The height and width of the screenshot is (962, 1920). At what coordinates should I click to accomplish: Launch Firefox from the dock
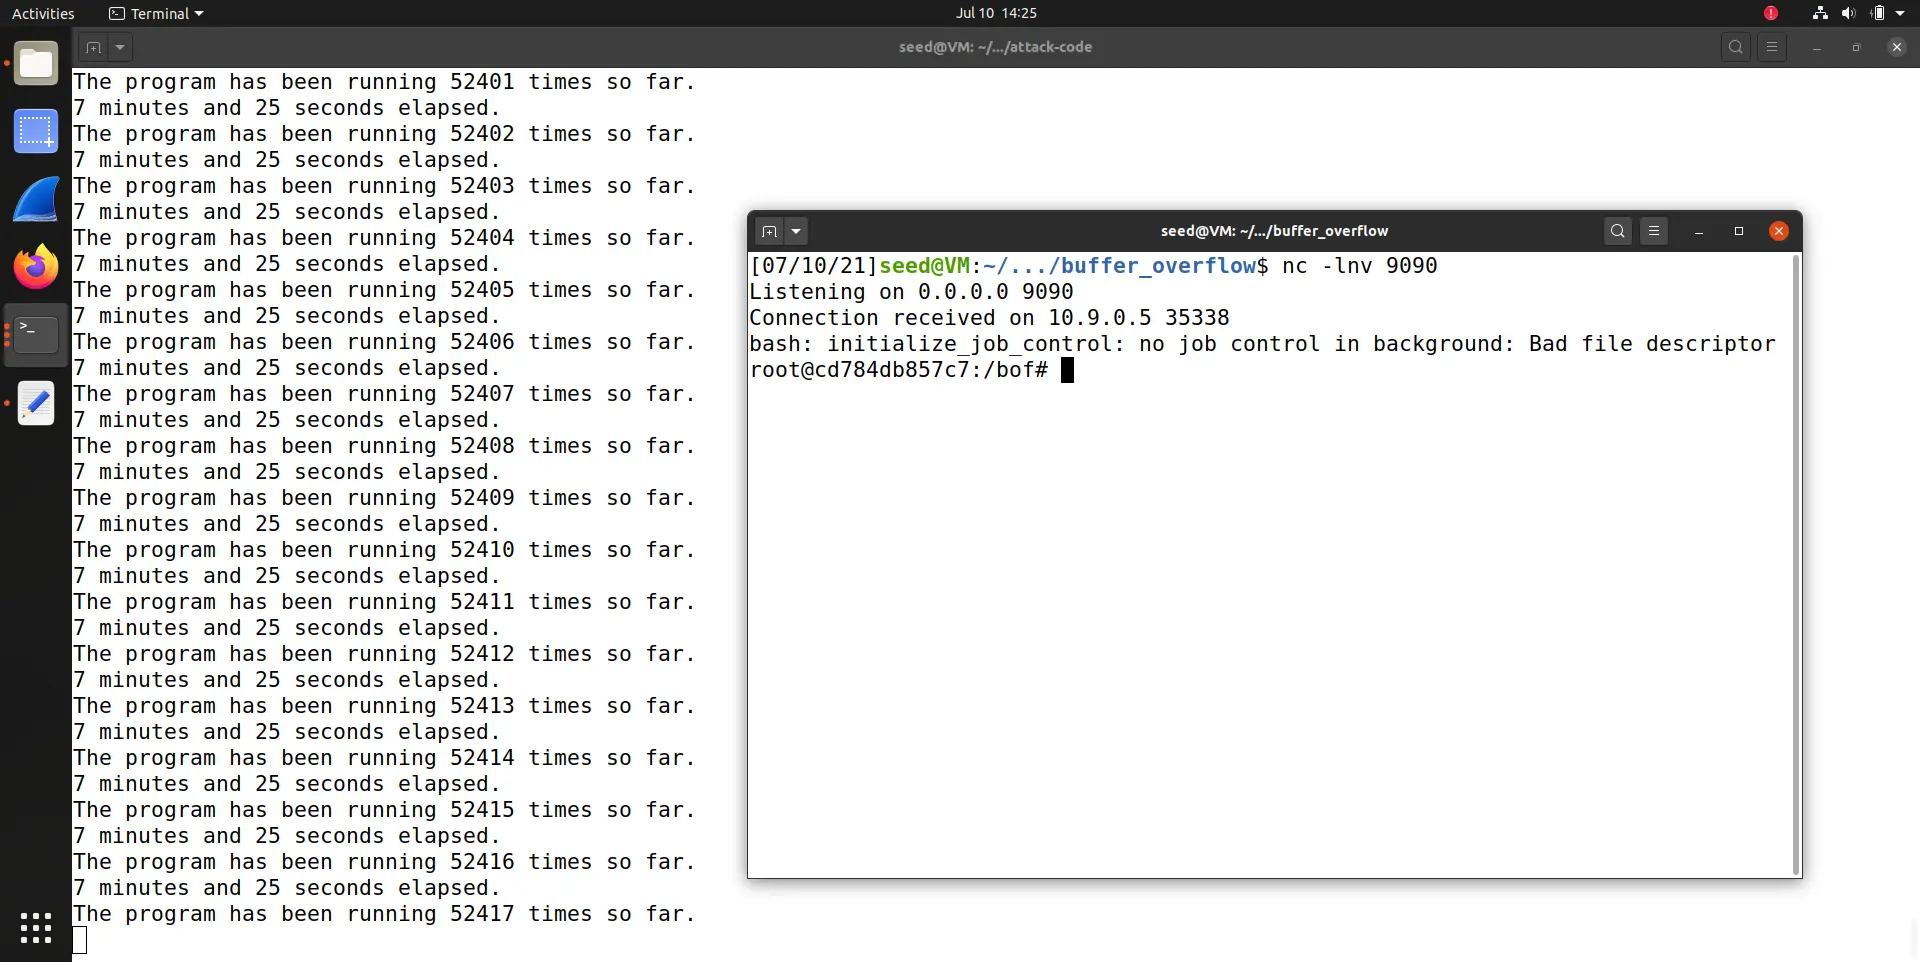[36, 265]
